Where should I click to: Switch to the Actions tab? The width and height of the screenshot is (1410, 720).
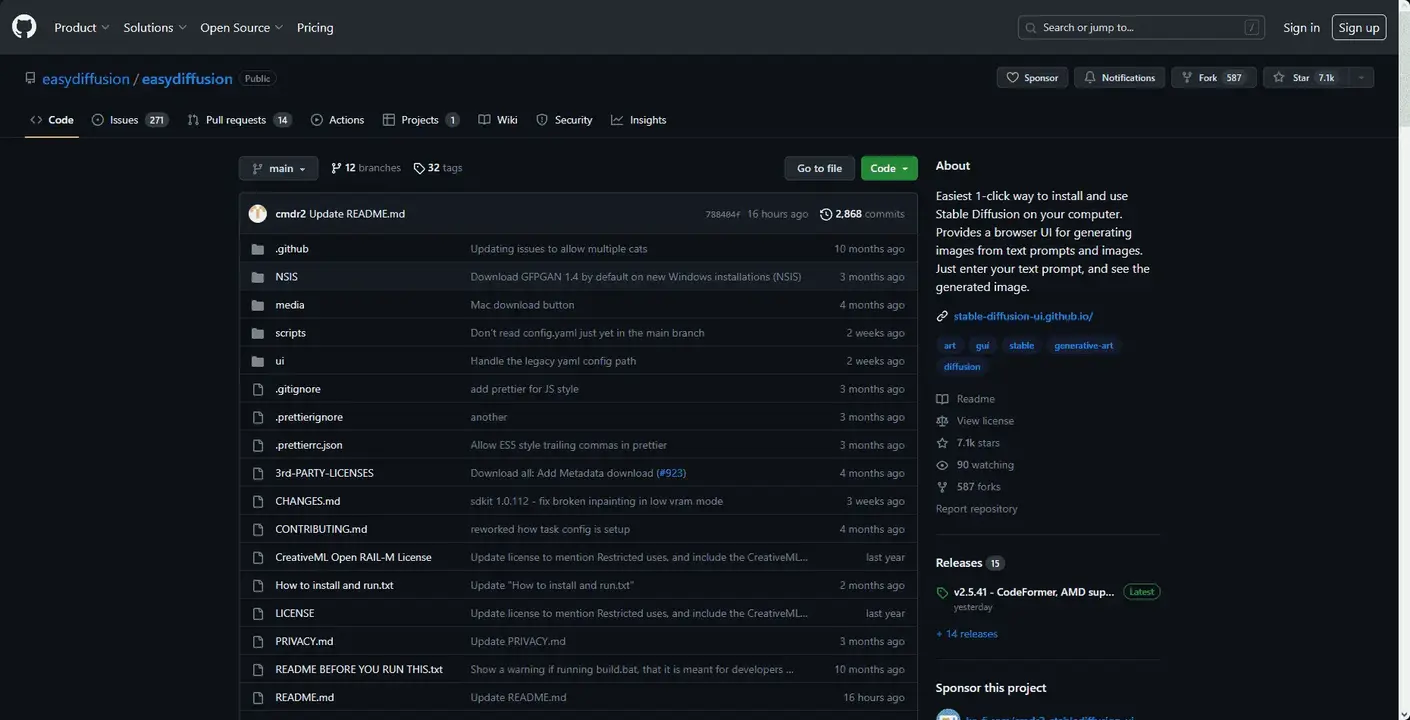coord(337,120)
